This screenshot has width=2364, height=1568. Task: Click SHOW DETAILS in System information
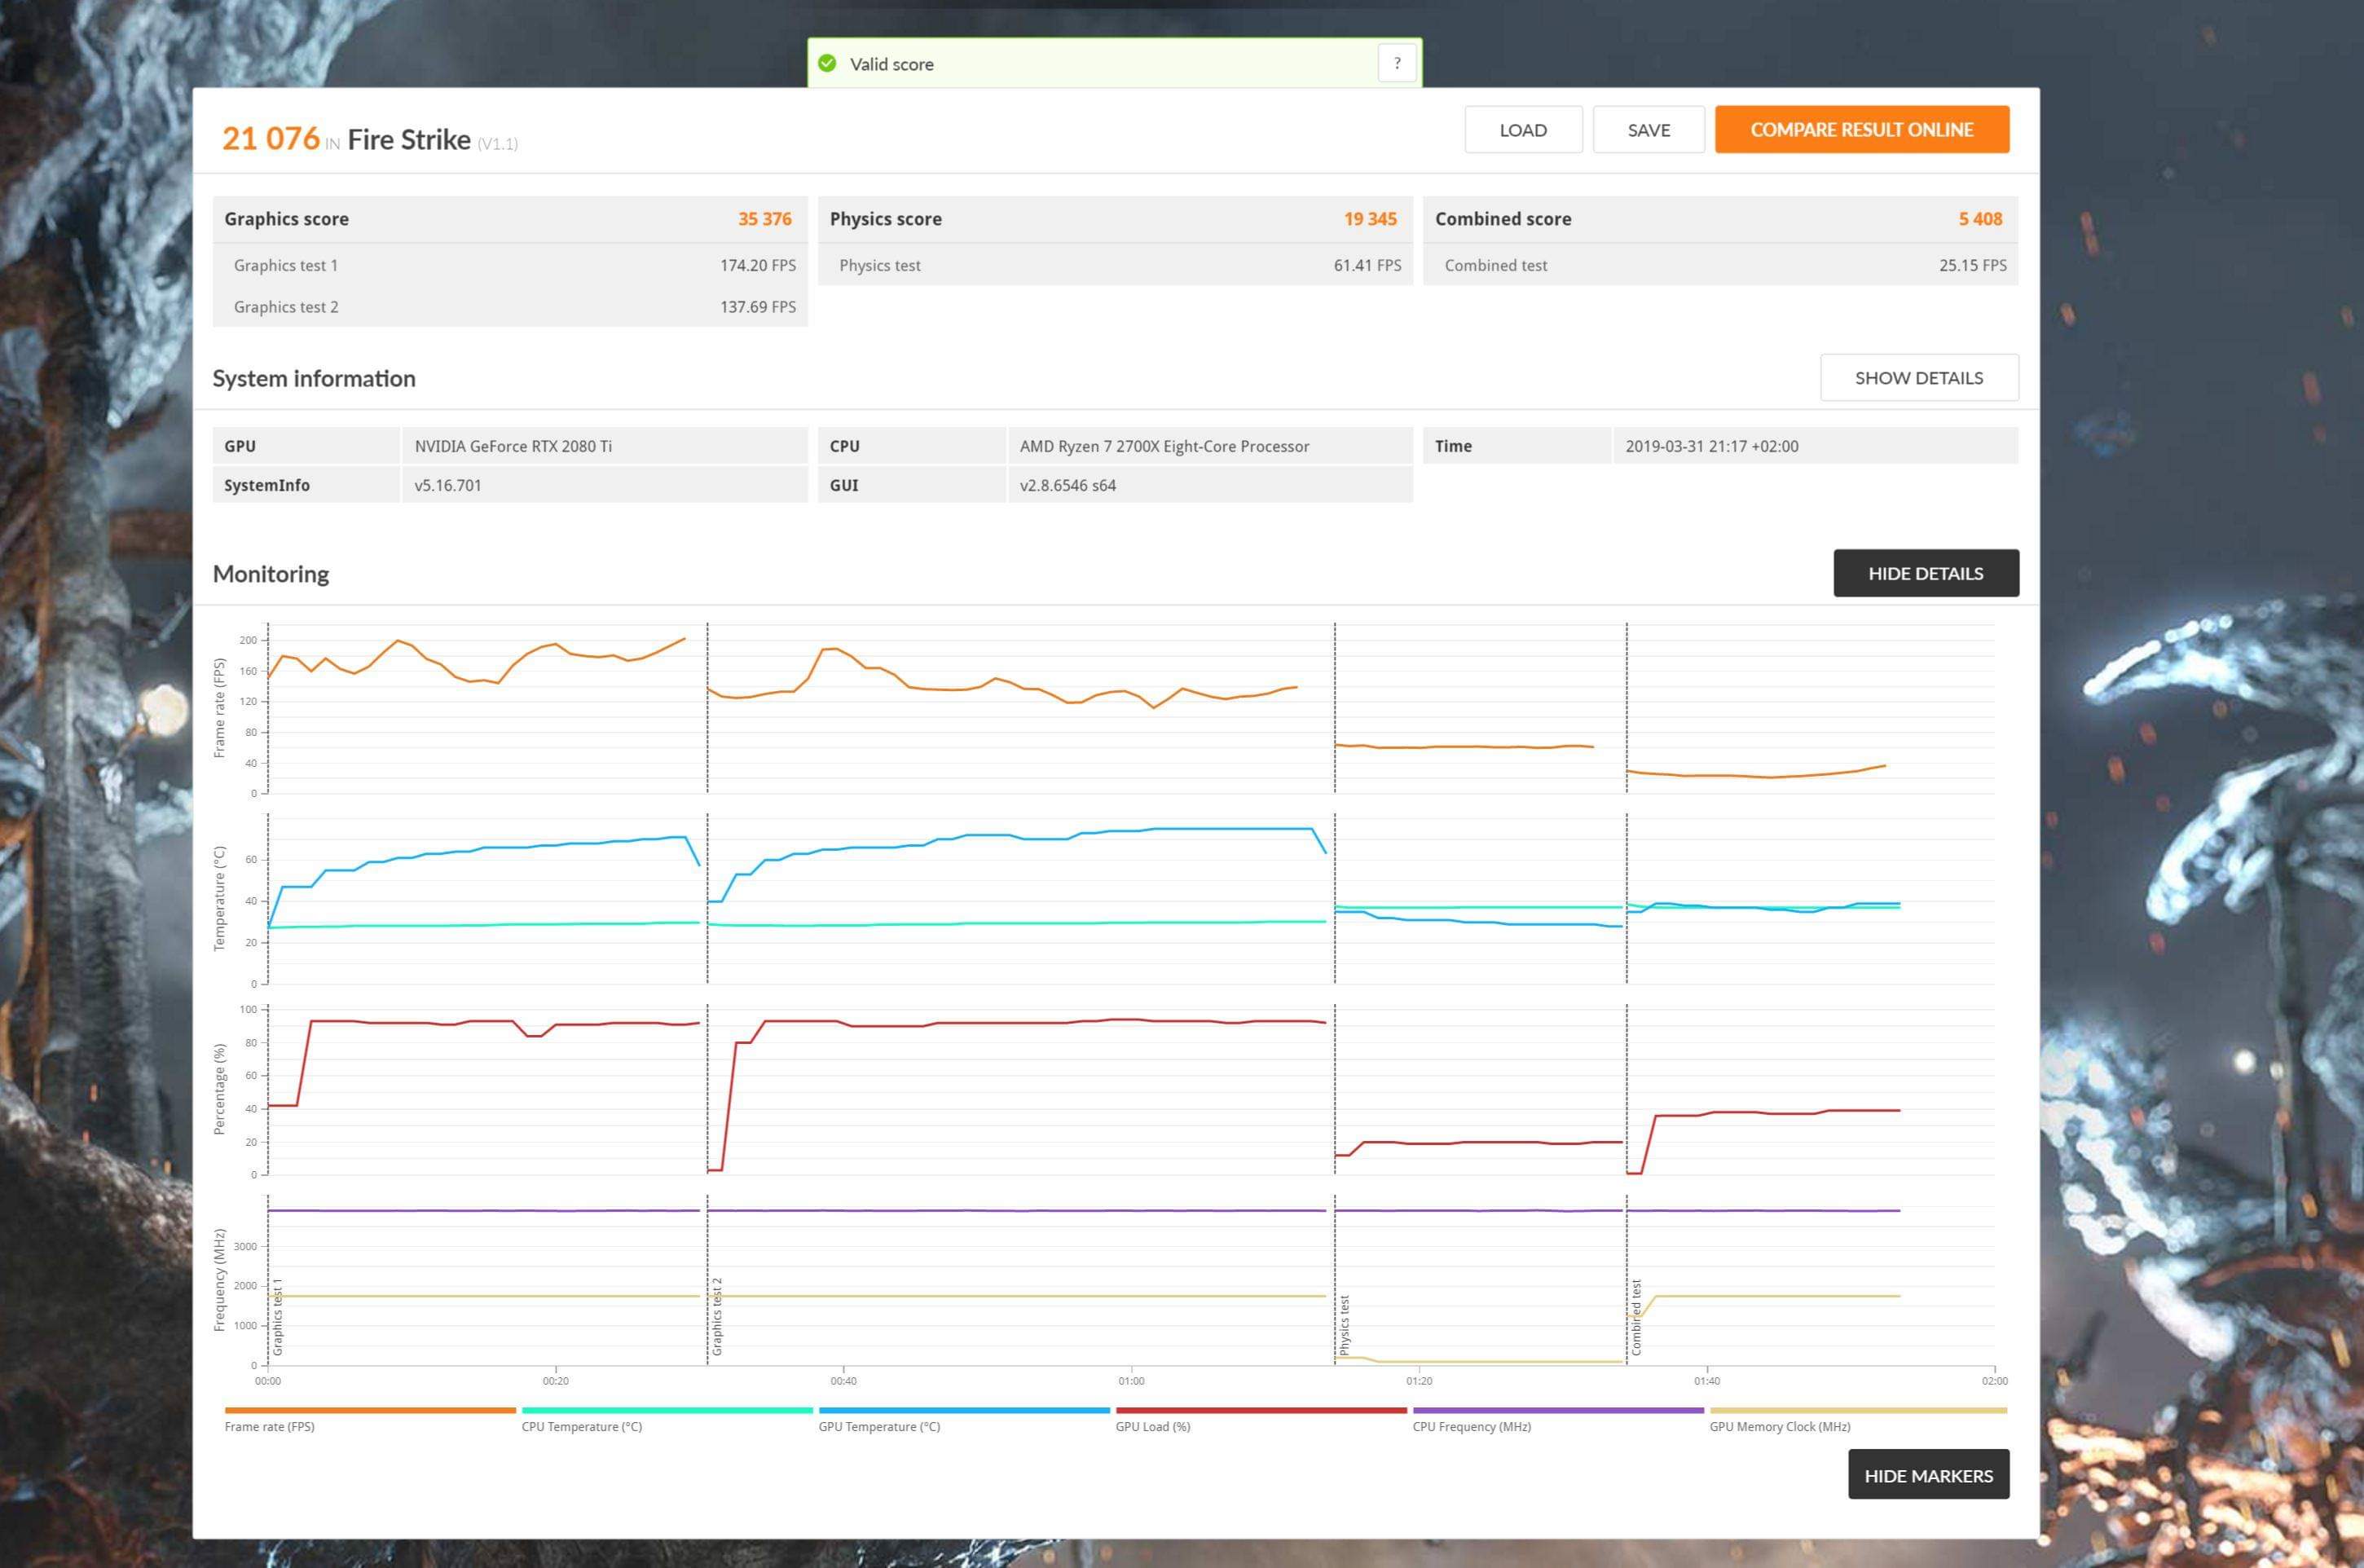pyautogui.click(x=1918, y=378)
